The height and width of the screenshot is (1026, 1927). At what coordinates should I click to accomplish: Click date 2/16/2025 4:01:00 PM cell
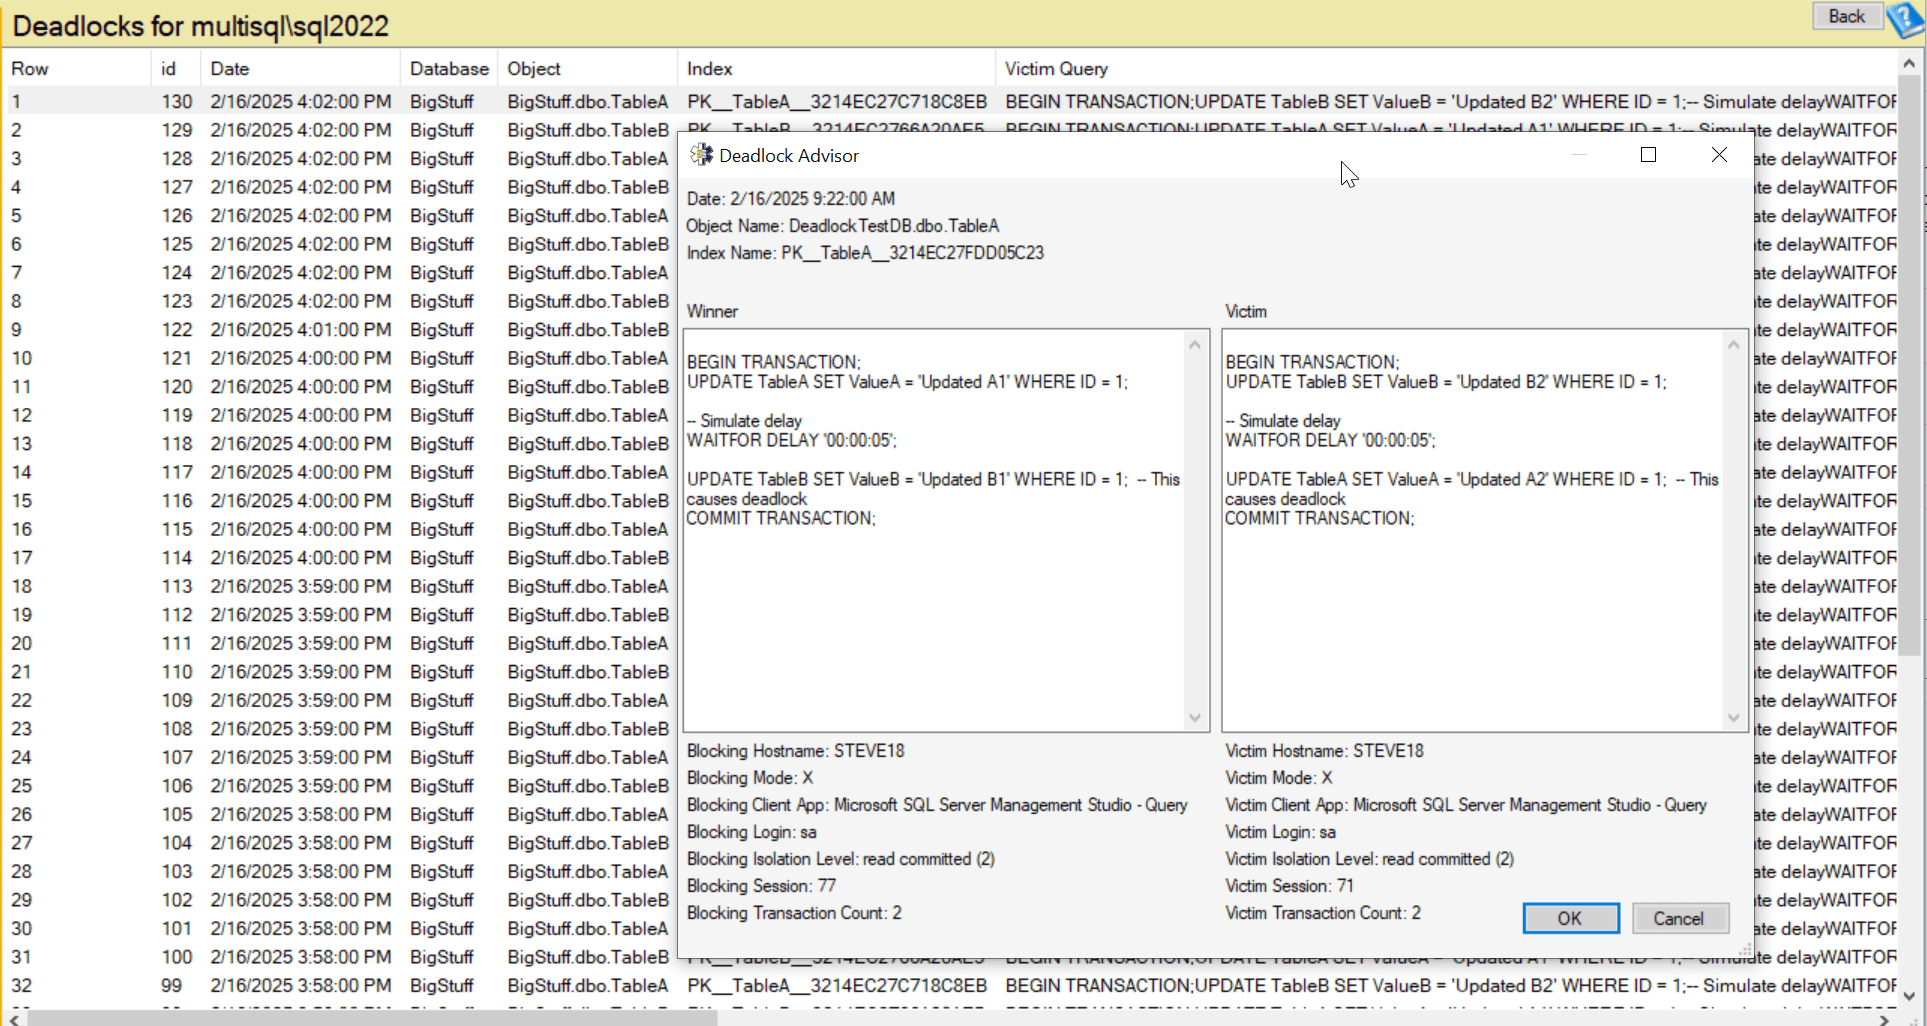click(x=300, y=329)
